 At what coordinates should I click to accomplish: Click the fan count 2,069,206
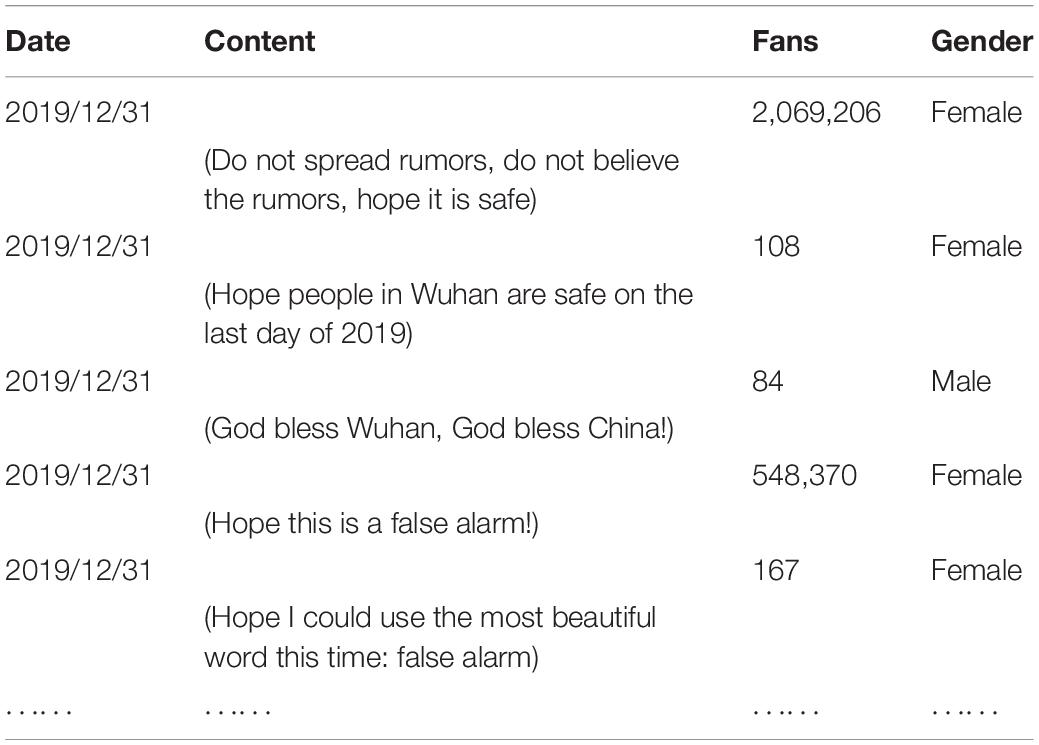pos(816,113)
